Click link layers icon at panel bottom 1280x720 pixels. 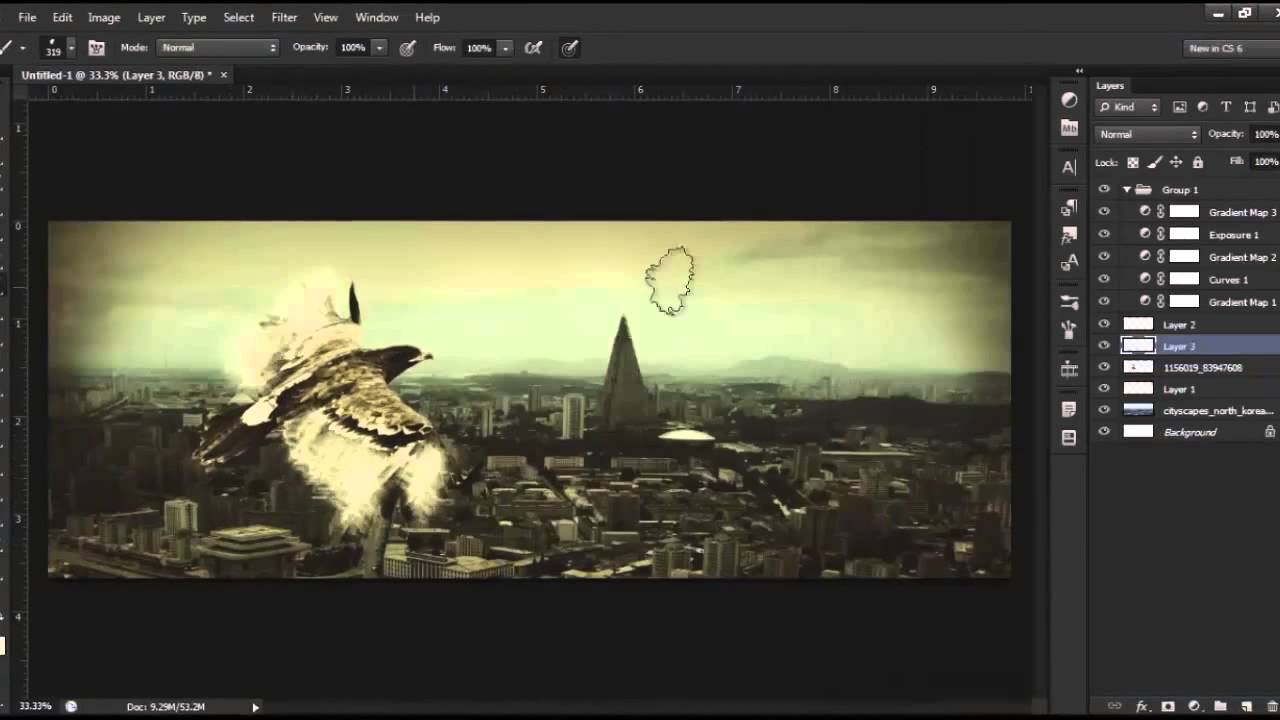(1115, 706)
